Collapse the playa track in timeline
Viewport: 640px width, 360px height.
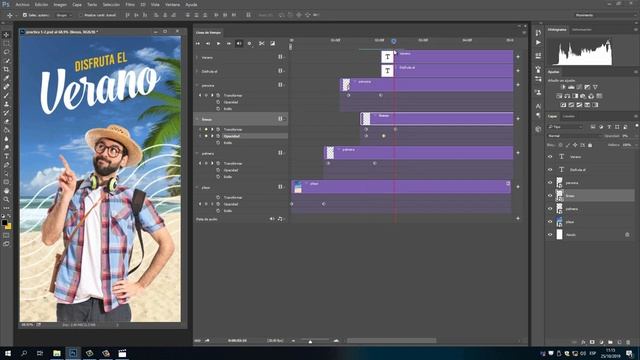coord(198,187)
